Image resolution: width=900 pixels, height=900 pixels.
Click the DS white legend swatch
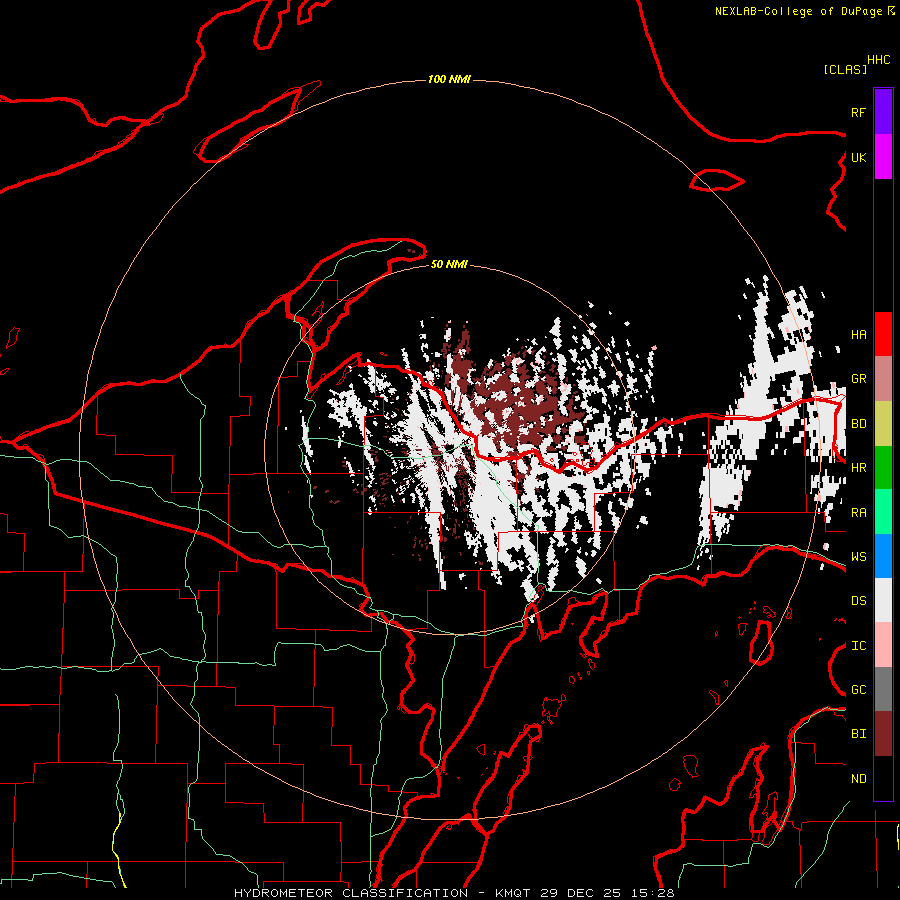[883, 600]
